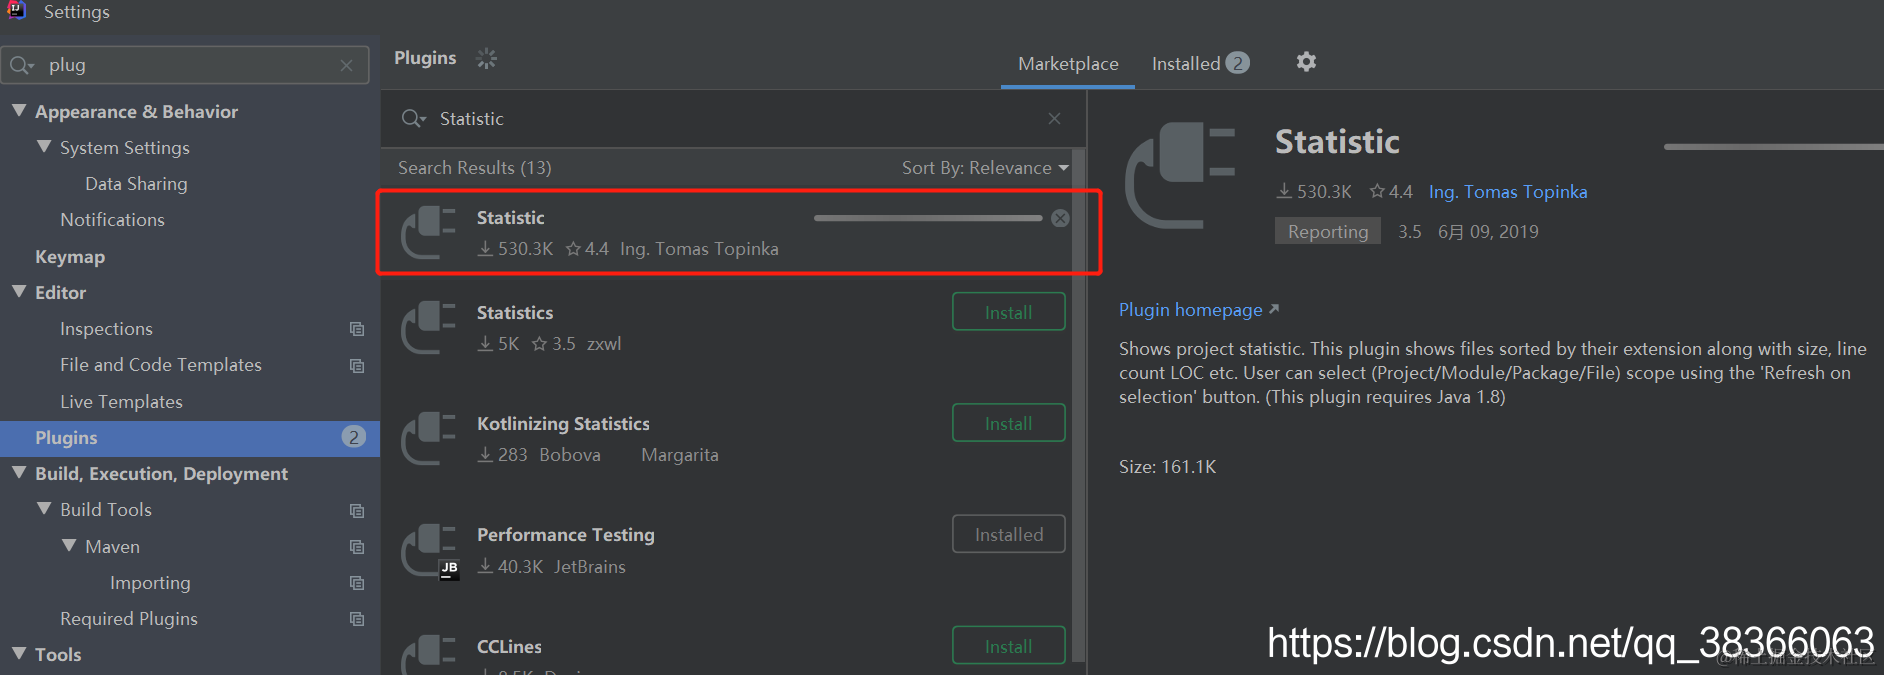Click the Plugins update count badge in sidebar

(x=353, y=437)
